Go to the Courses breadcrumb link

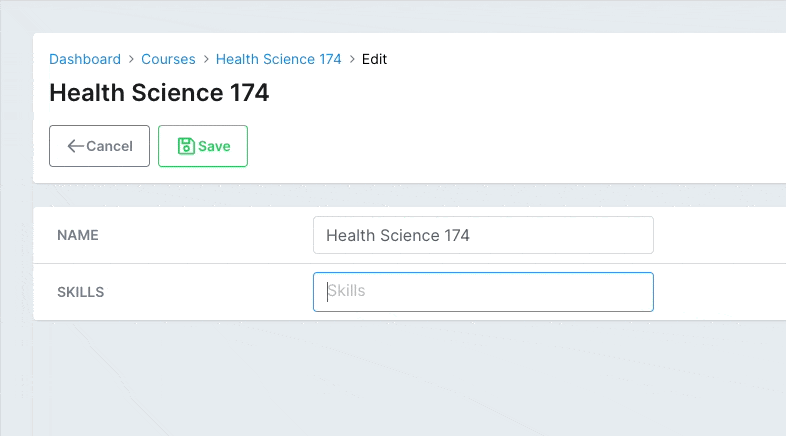[x=168, y=59]
